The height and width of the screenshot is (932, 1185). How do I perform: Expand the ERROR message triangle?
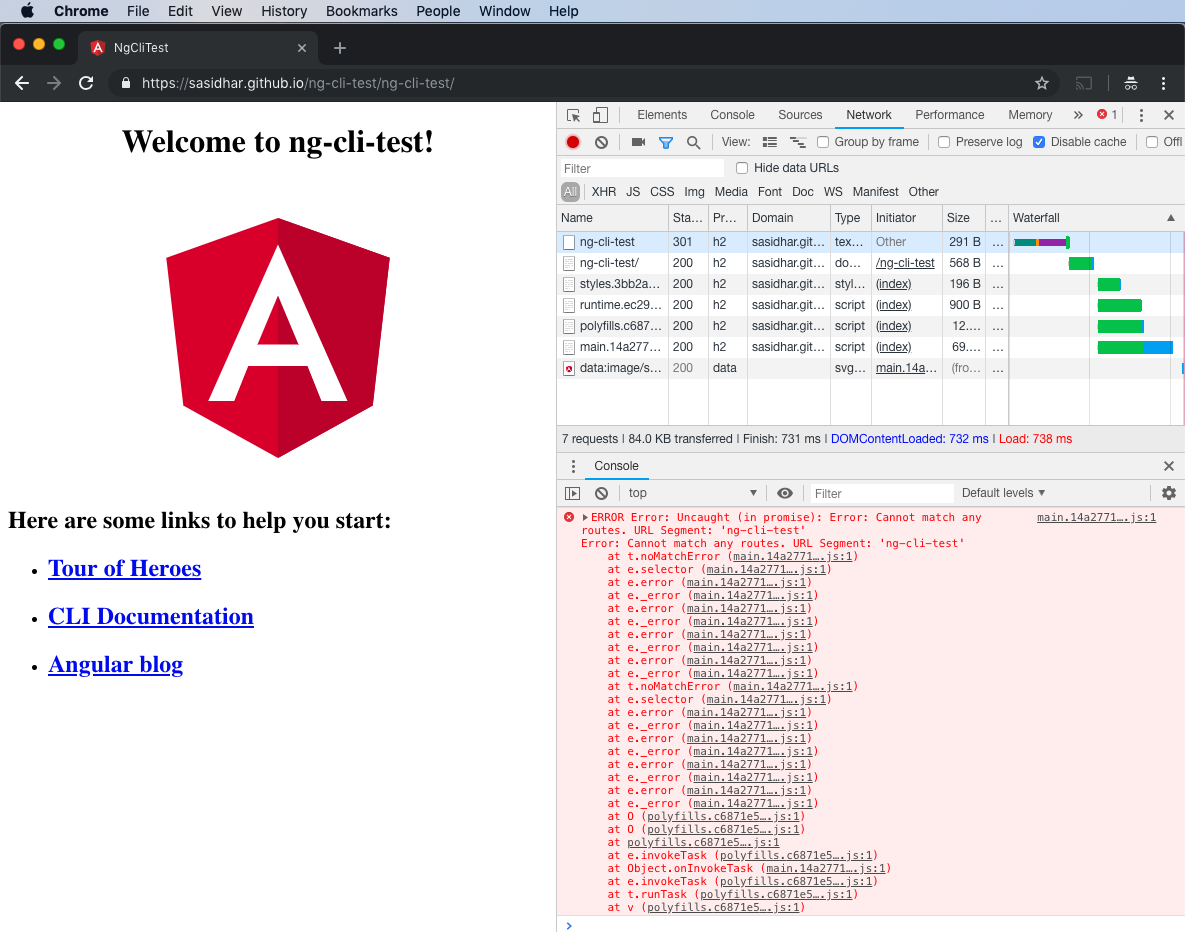click(x=585, y=518)
